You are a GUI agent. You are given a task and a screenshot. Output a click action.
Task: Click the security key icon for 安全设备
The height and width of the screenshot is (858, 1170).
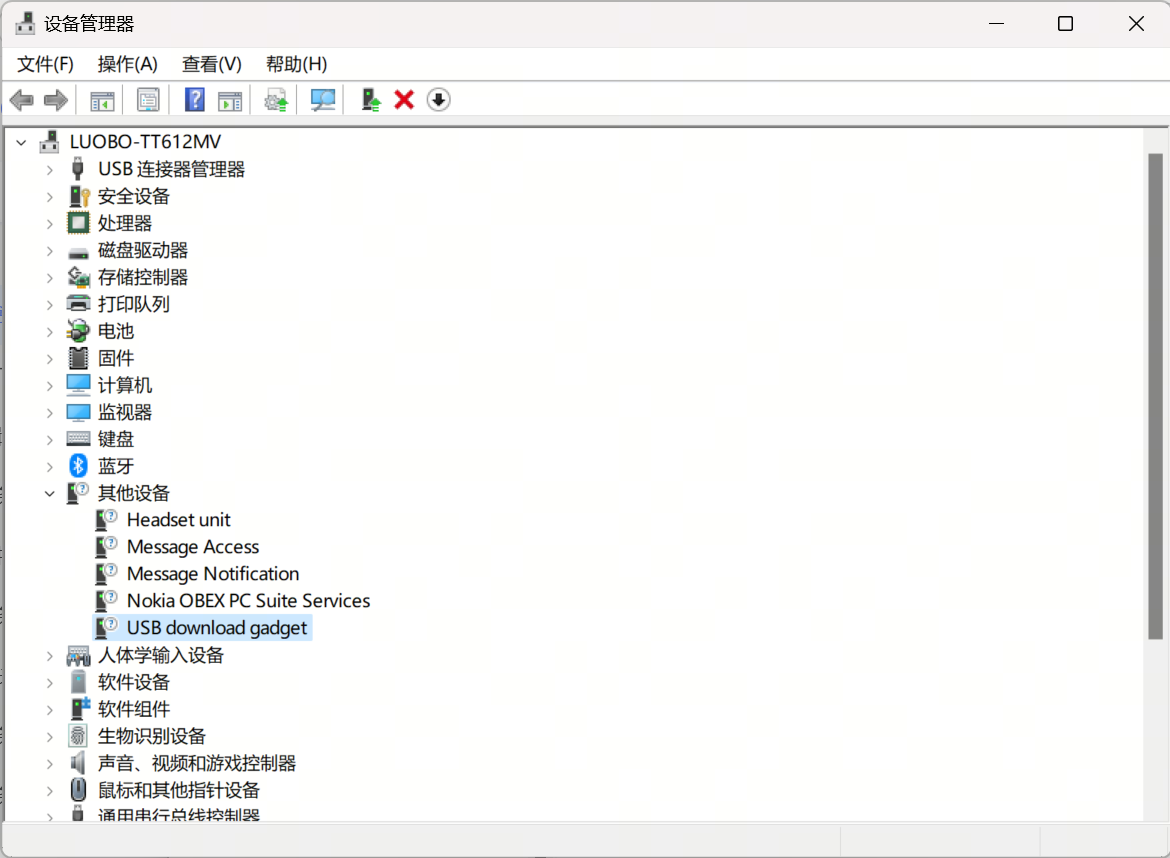79,196
